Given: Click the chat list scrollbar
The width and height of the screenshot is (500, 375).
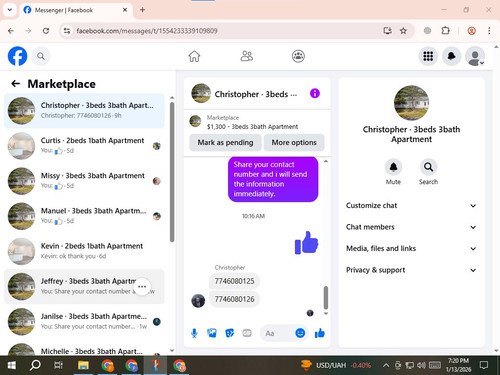Looking at the screenshot, I should point(172,172).
